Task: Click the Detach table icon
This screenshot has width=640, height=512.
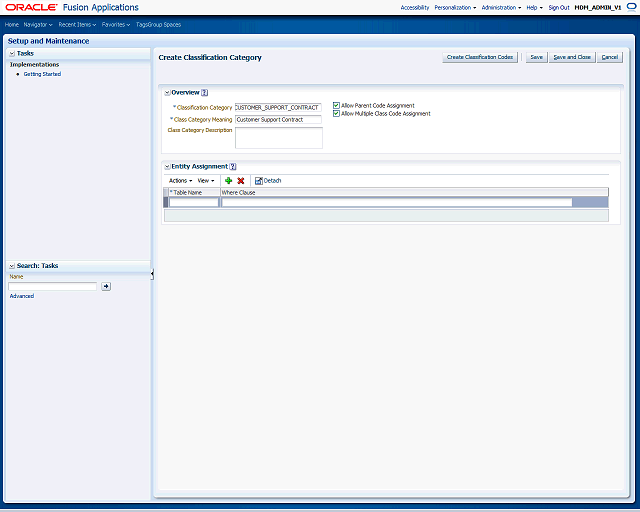Action: (258, 180)
